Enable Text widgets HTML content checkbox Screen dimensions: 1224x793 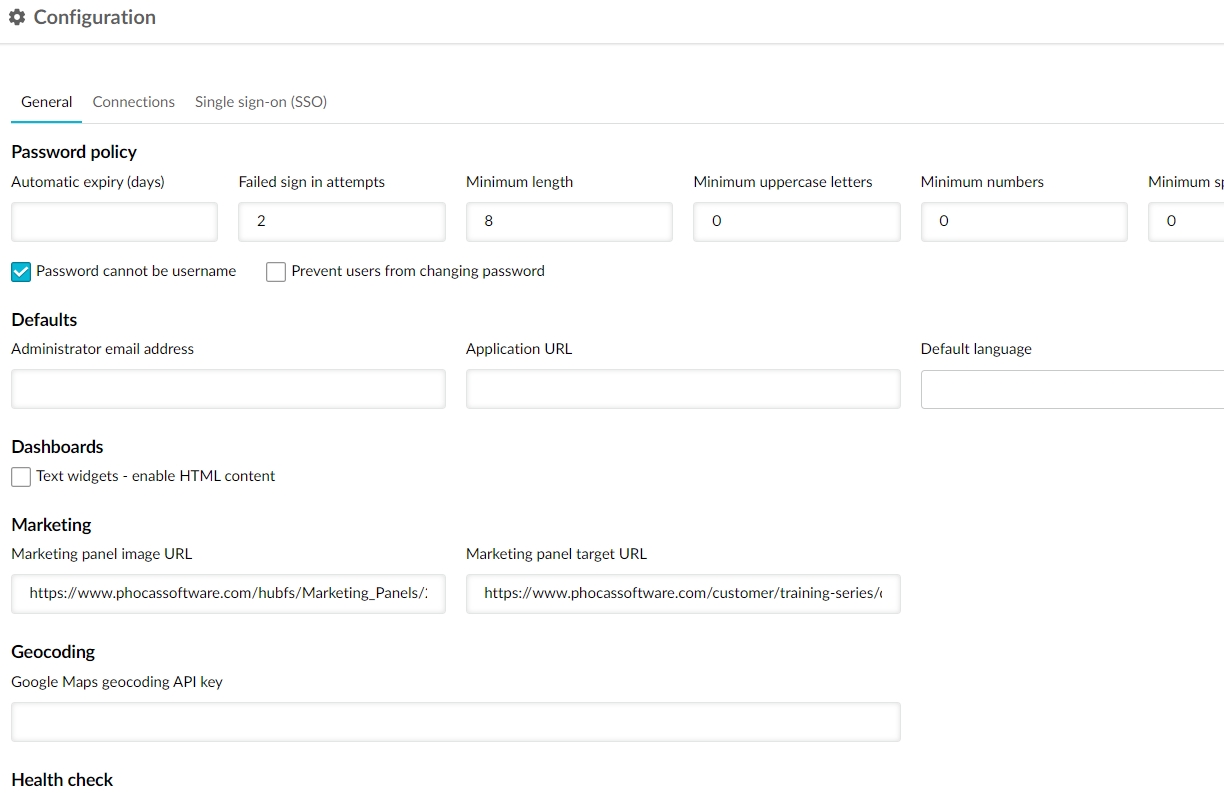(x=21, y=477)
